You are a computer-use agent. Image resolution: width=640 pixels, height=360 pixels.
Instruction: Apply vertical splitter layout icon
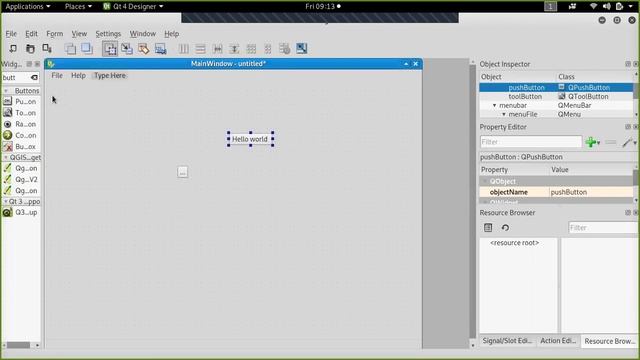pyautogui.click(x=234, y=49)
